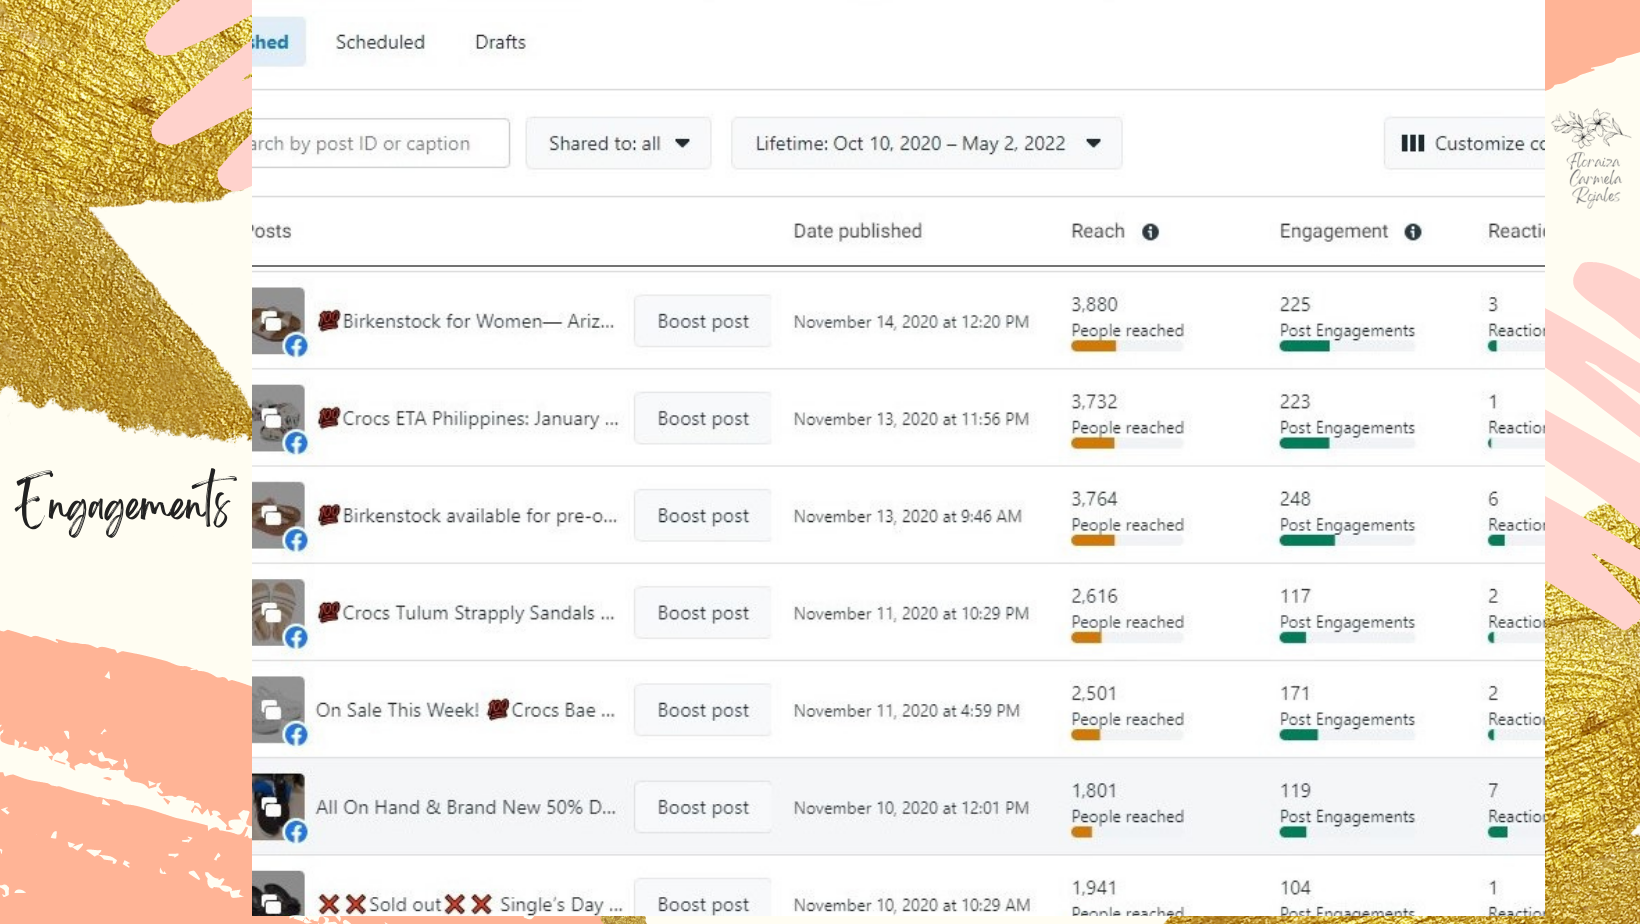The width and height of the screenshot is (1640, 924).
Task: Open the Lifetime date range dropdown
Action: [x=926, y=143]
